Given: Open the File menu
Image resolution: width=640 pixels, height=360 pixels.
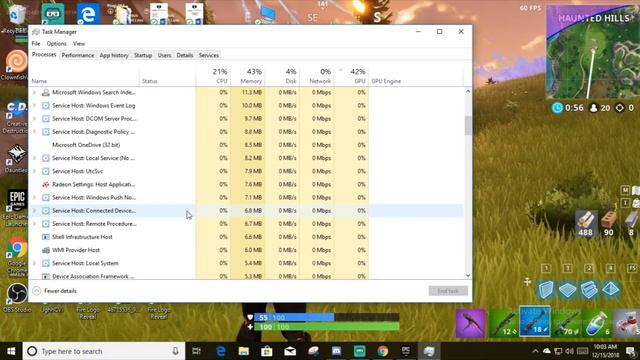Looking at the screenshot, I should click(36, 43).
